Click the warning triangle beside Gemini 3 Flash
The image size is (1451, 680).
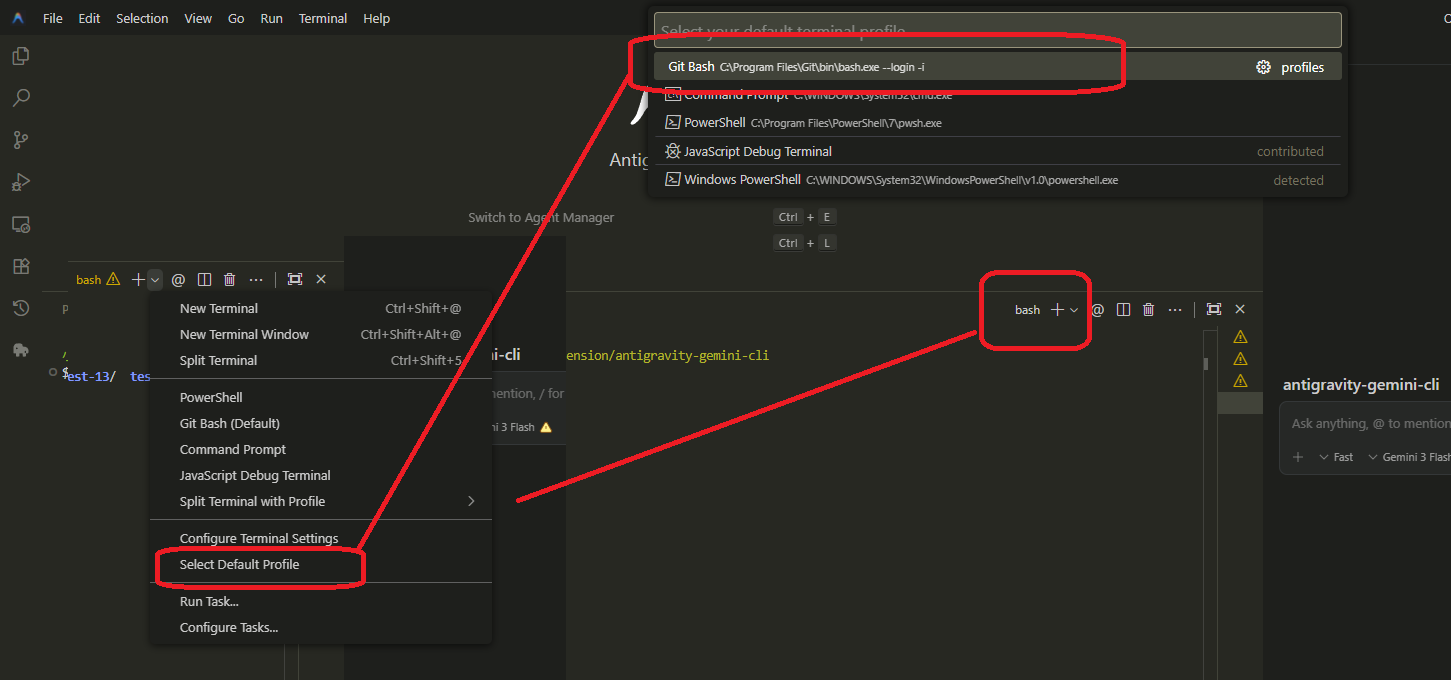(545, 426)
